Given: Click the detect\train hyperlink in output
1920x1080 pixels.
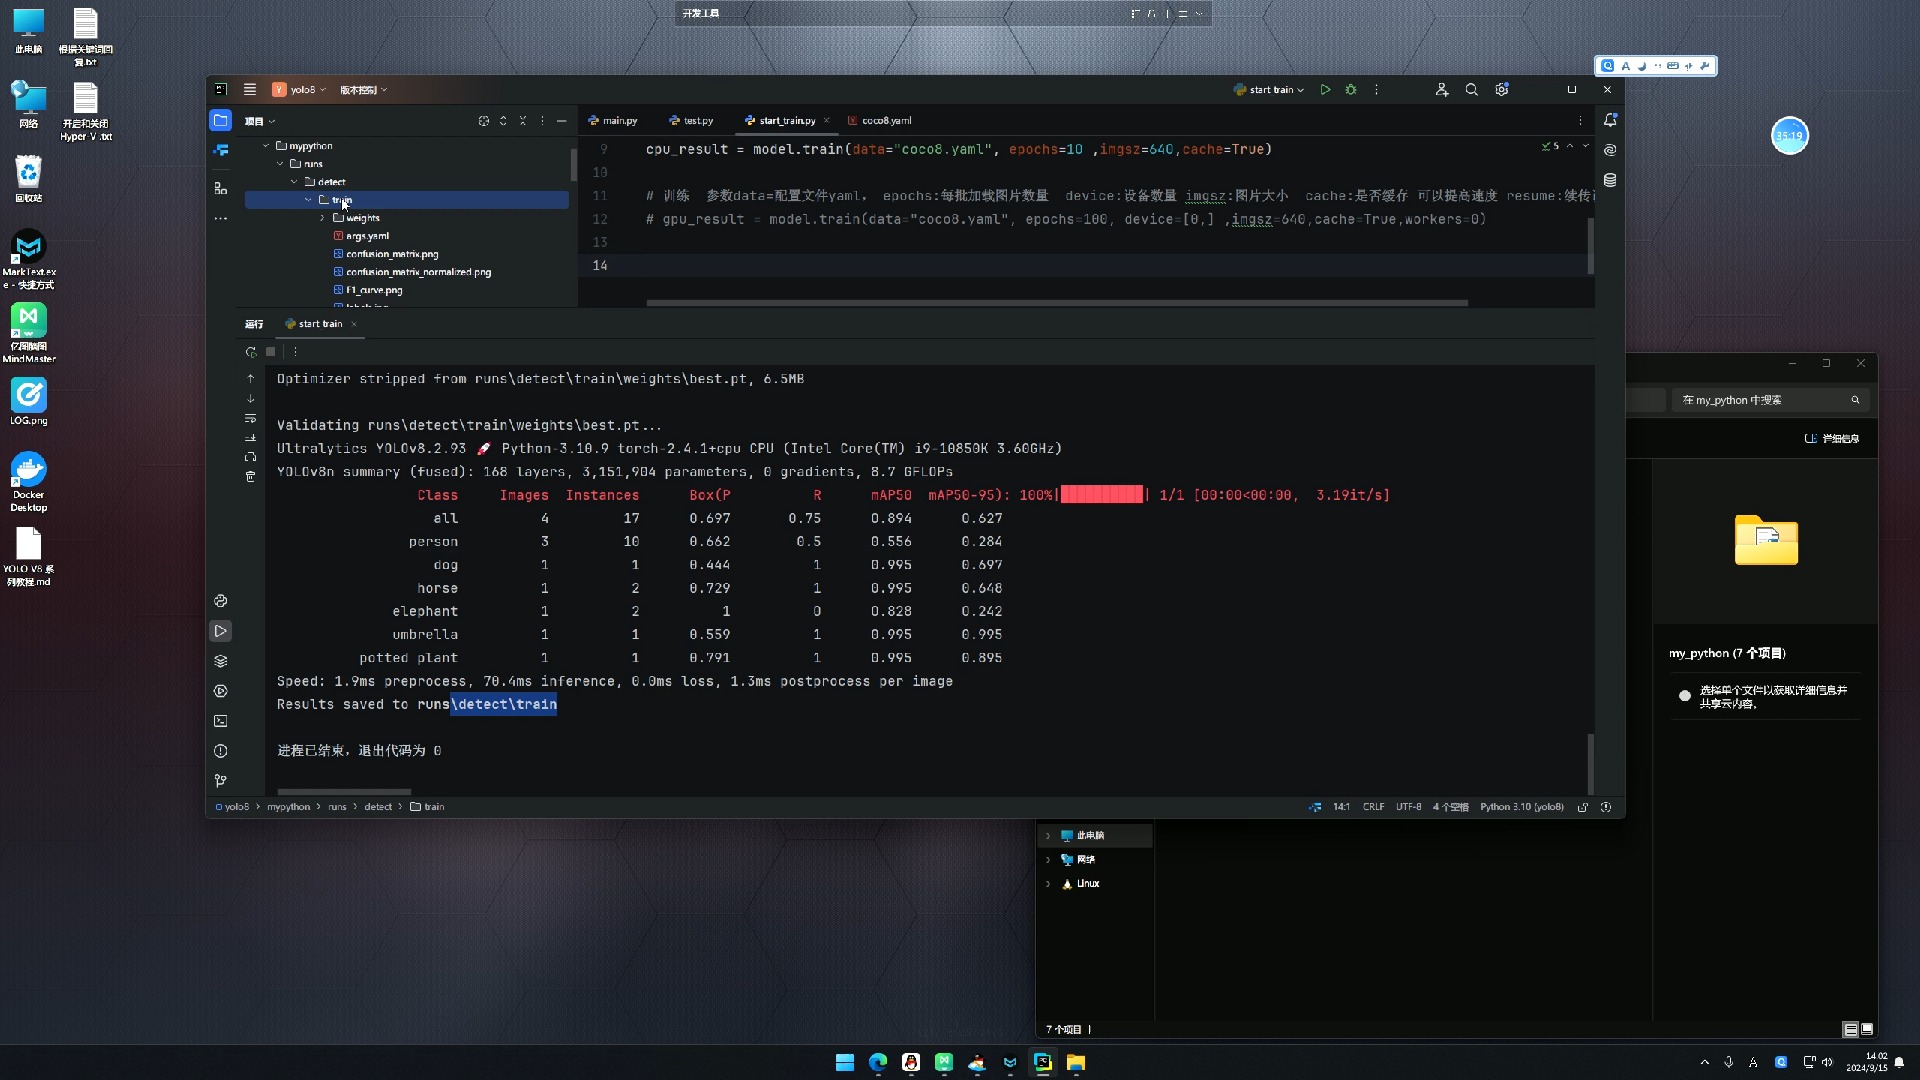Looking at the screenshot, I should point(505,703).
